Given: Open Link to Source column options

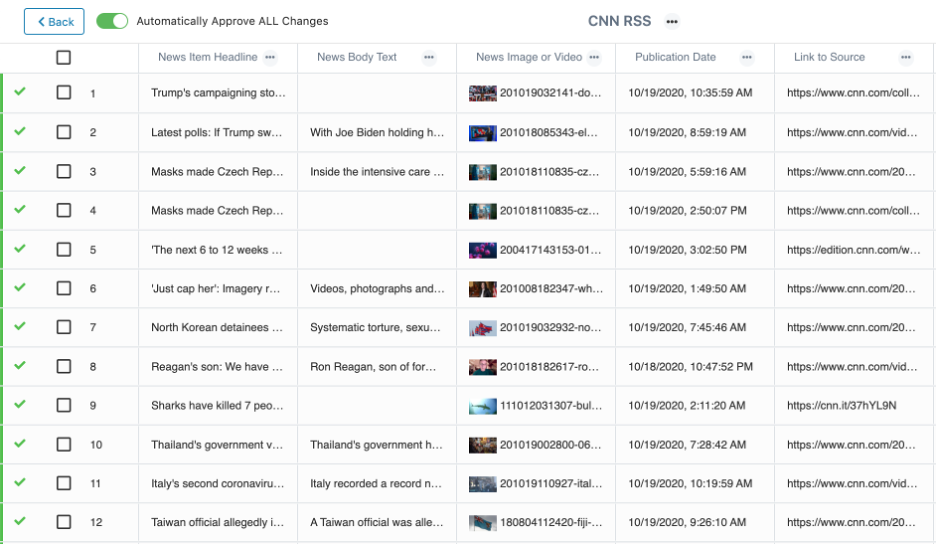Looking at the screenshot, I should coord(906,57).
